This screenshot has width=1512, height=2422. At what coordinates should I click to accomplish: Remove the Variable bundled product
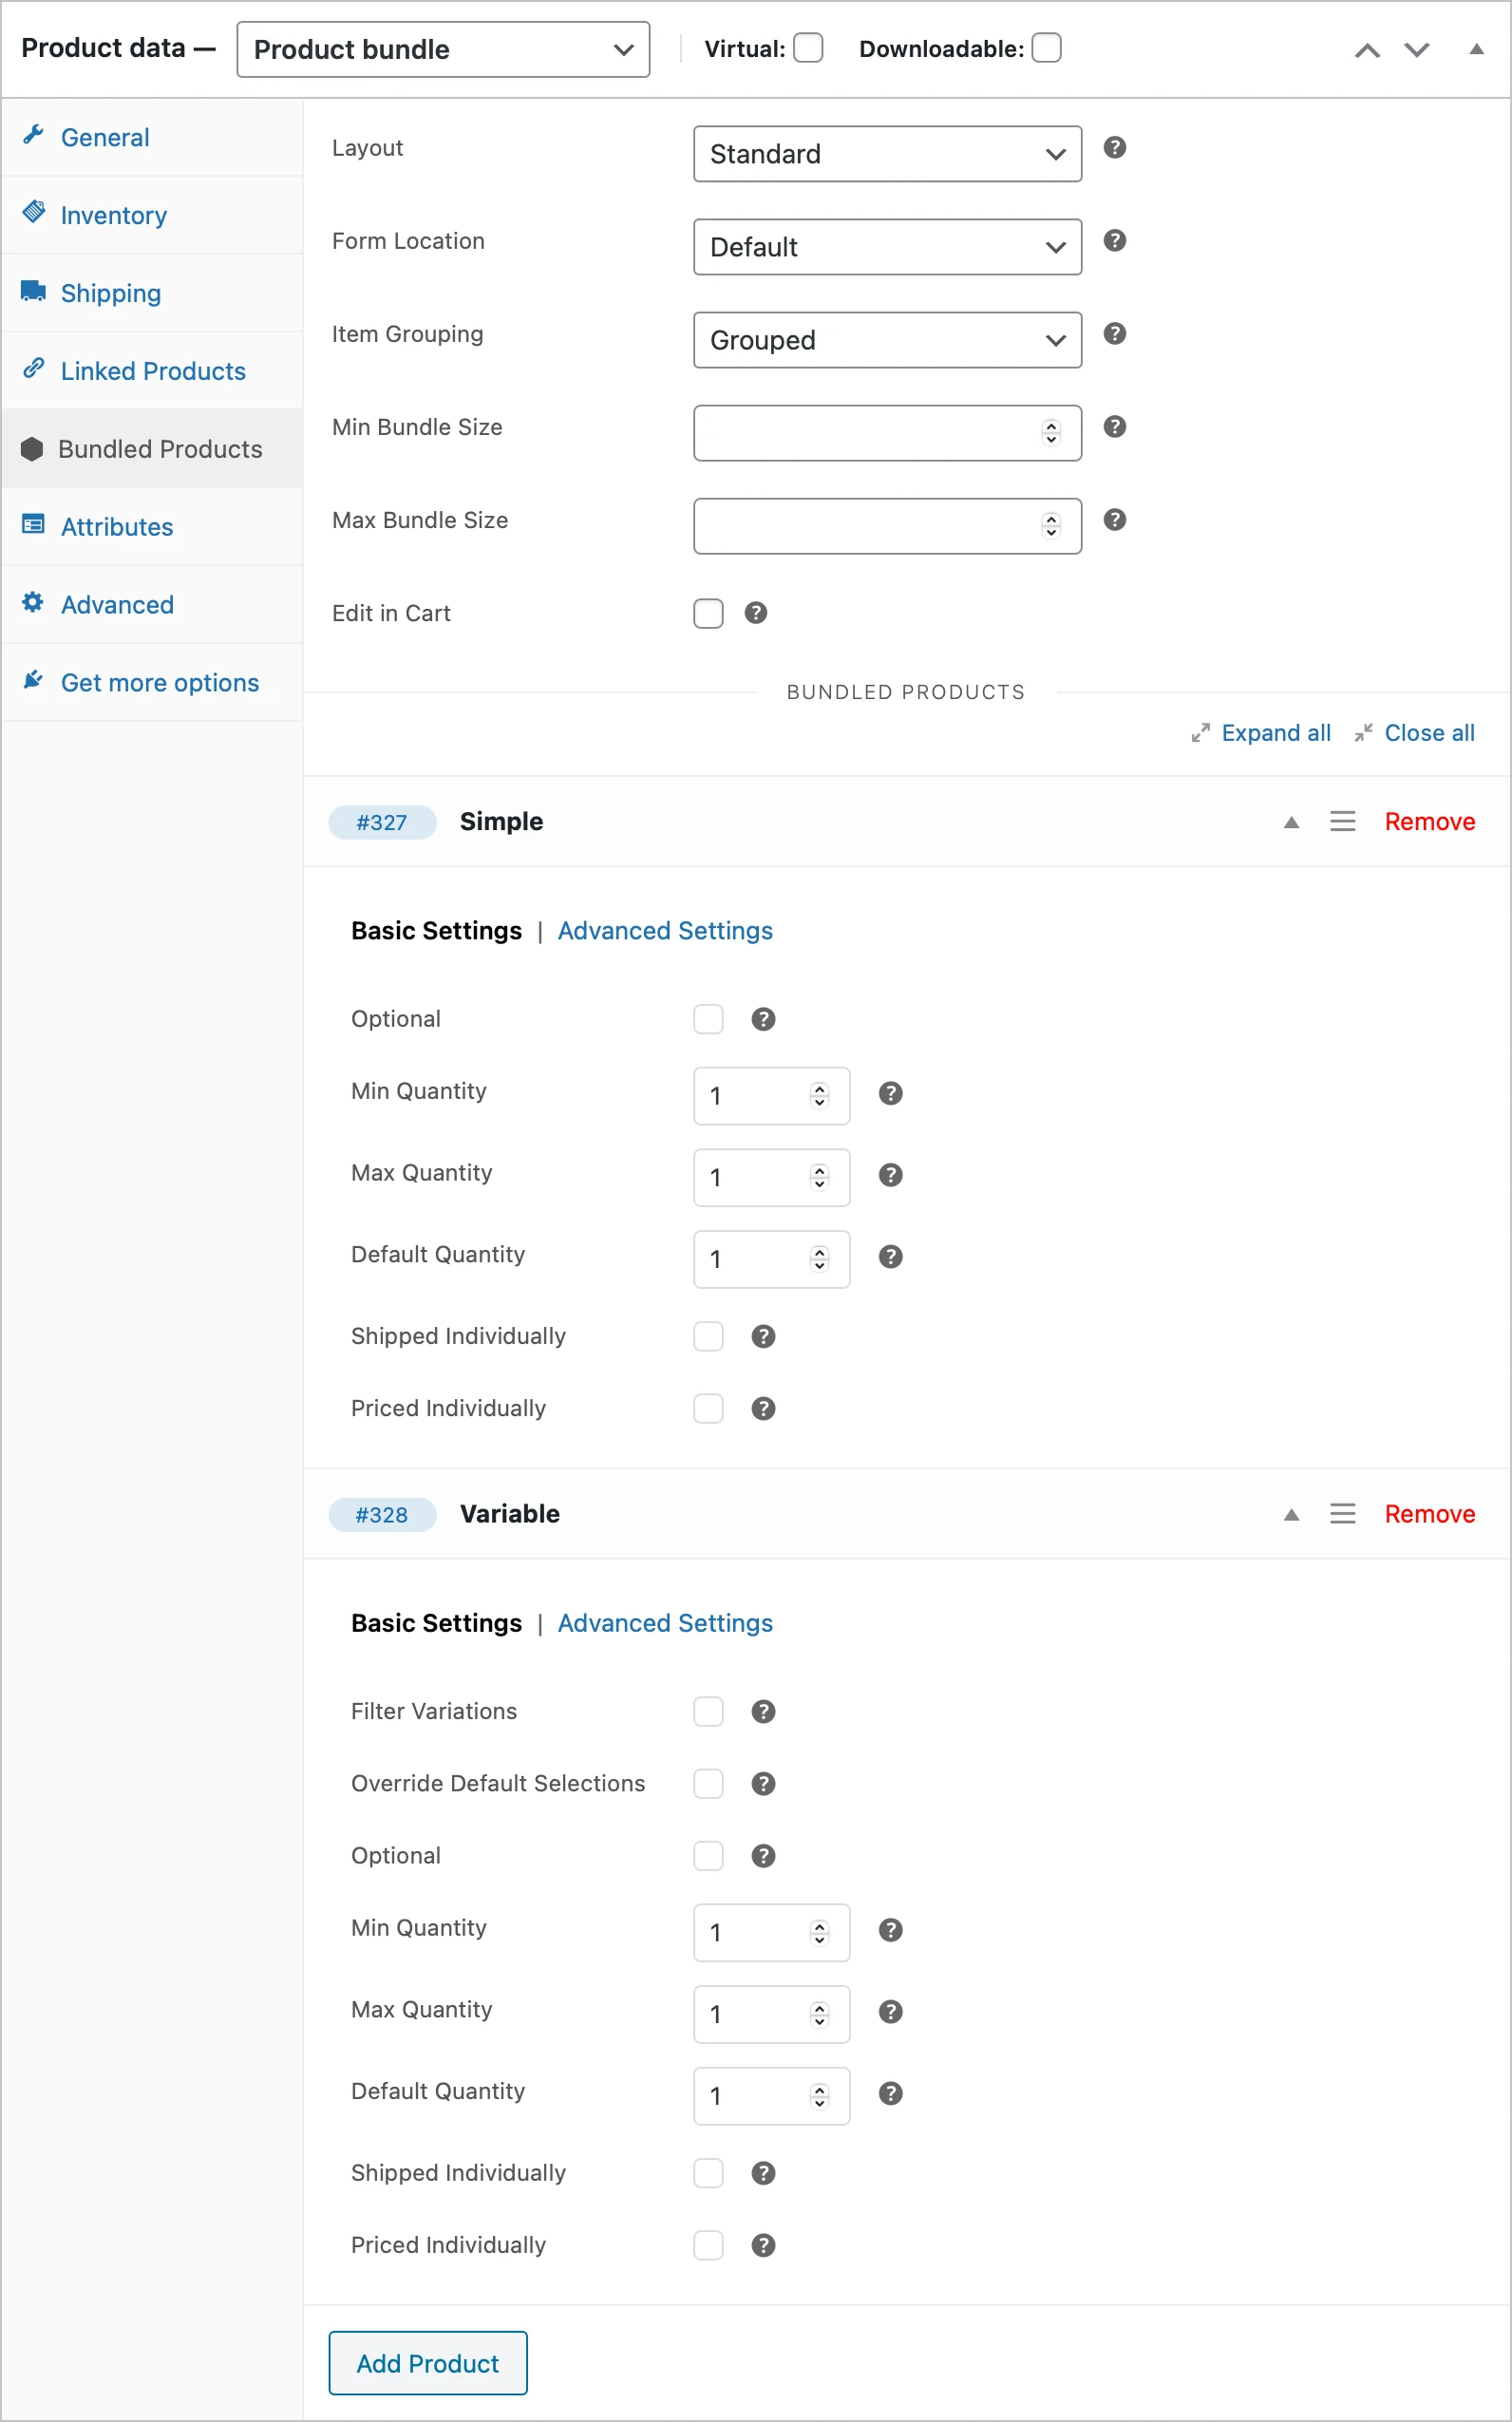pos(1429,1514)
